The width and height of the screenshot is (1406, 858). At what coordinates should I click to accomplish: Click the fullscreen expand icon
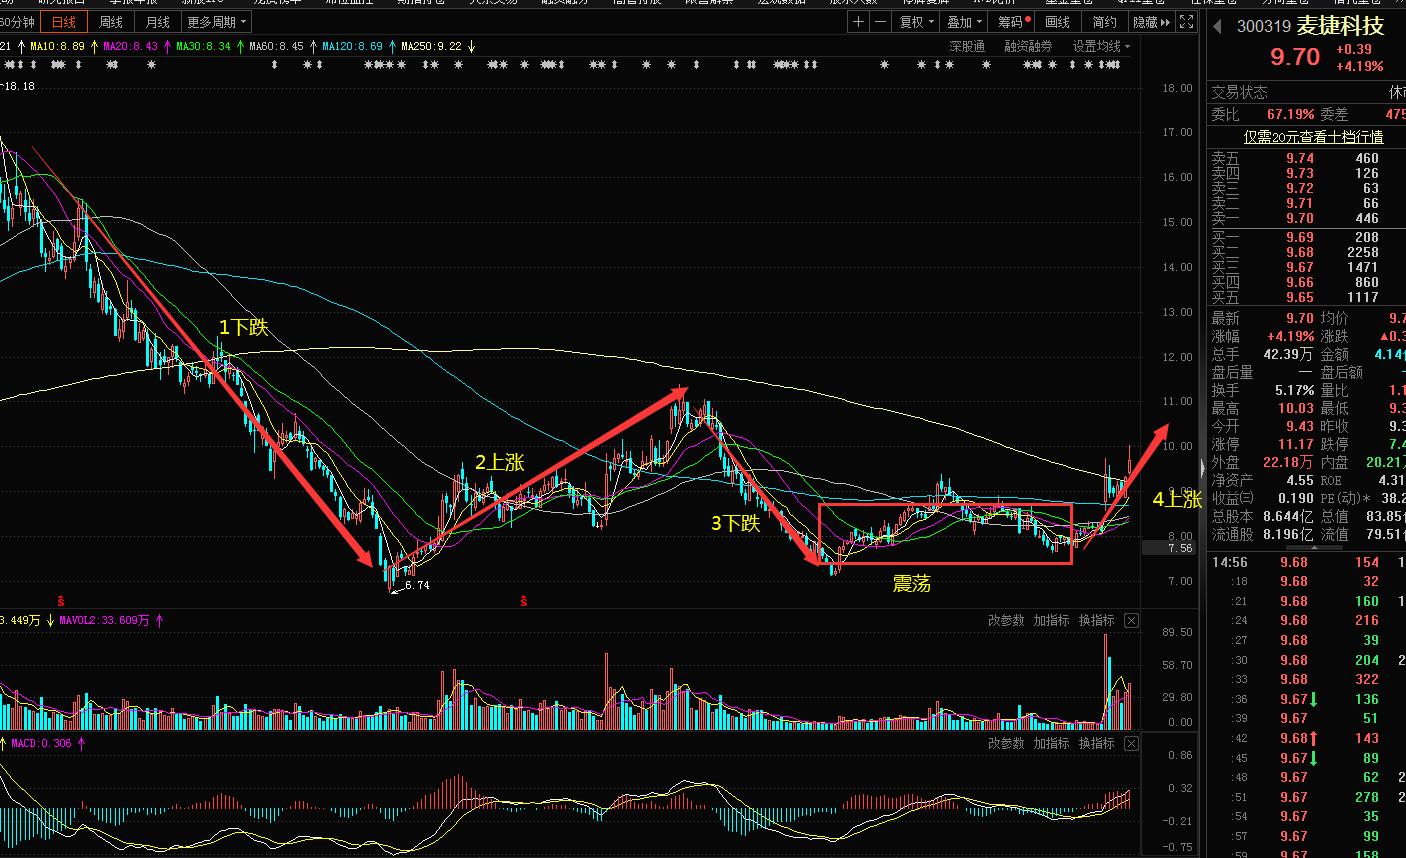[1186, 22]
